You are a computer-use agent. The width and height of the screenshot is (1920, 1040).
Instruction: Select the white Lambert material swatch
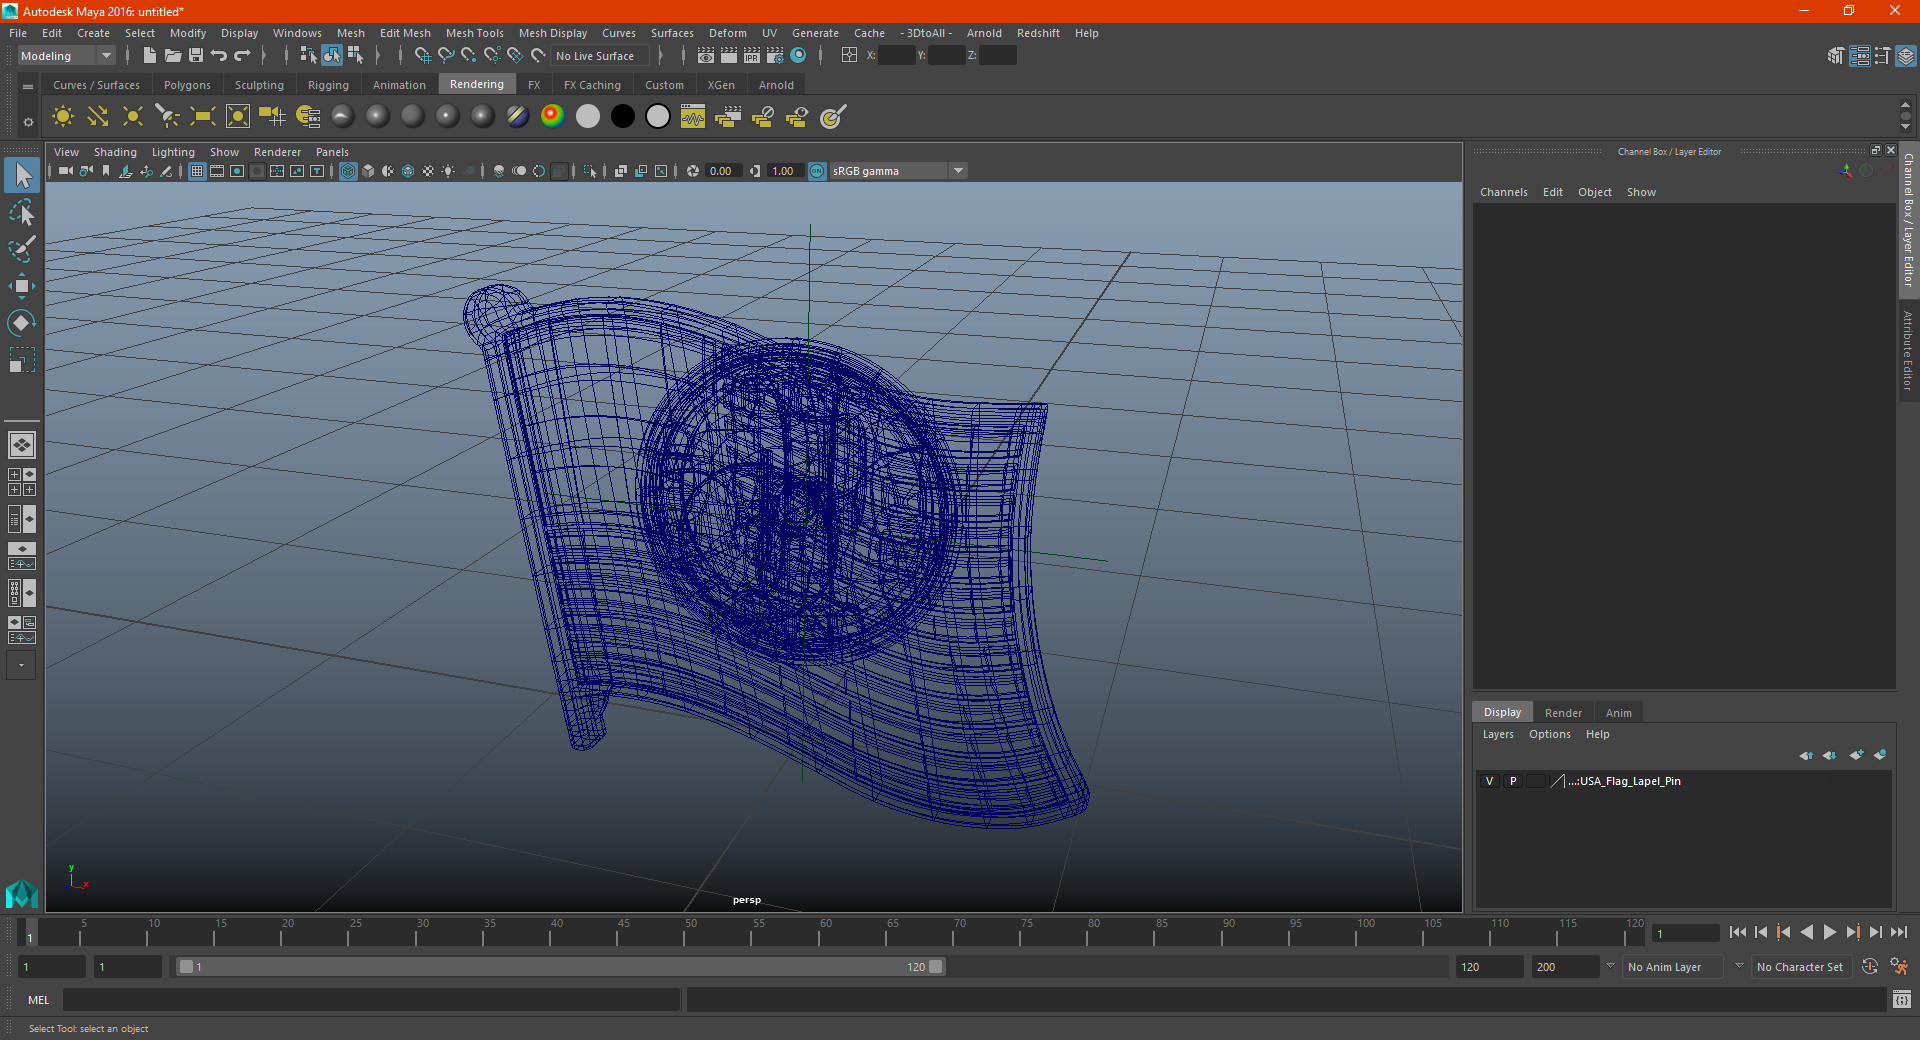(588, 117)
